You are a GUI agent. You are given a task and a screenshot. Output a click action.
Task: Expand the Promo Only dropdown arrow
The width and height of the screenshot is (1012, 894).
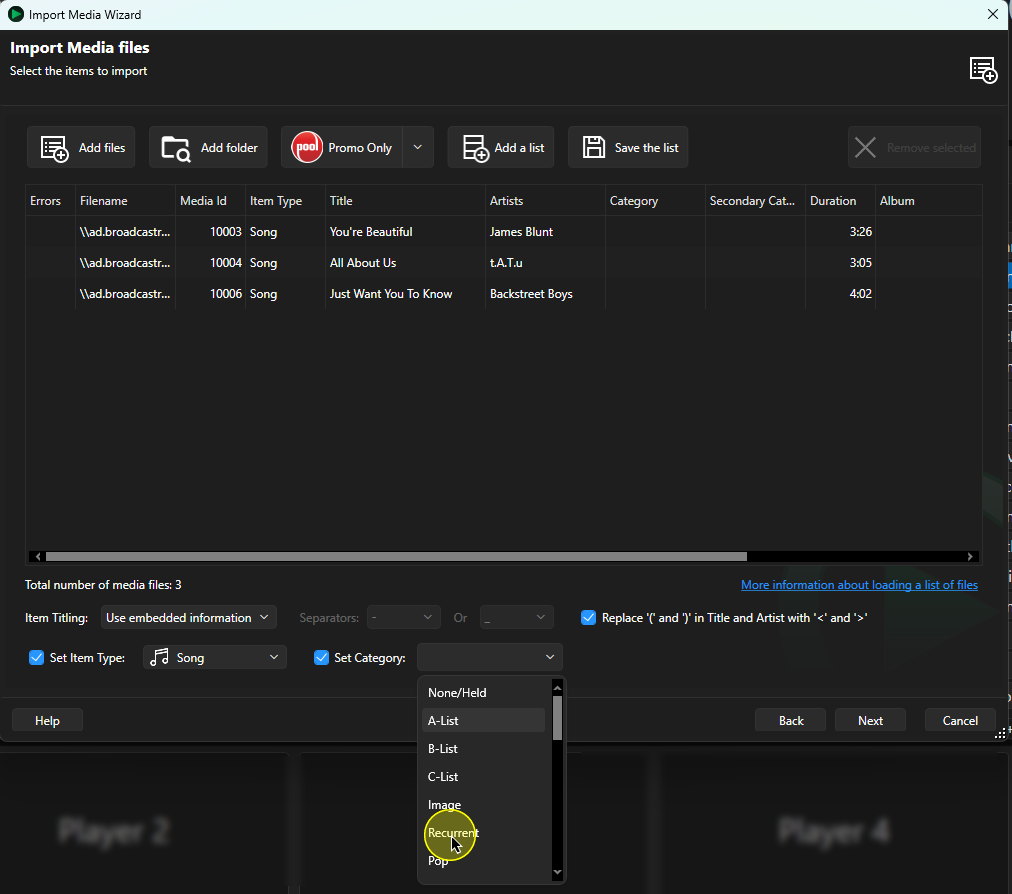pyautogui.click(x=418, y=147)
